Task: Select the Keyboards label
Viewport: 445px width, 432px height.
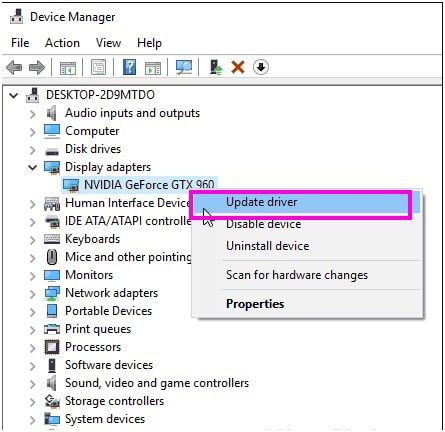Action: [93, 239]
